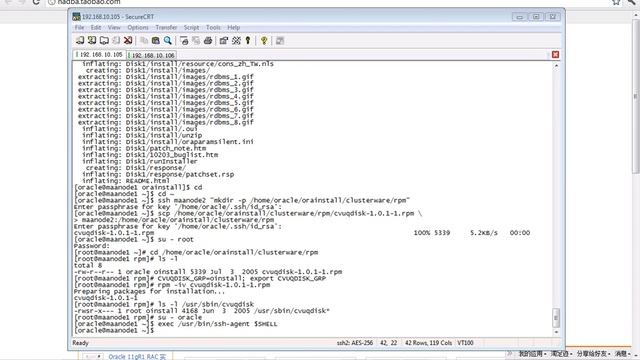Click 'VT100' emulation in status bar
This screenshot has height=360, width=640.
tap(465, 343)
